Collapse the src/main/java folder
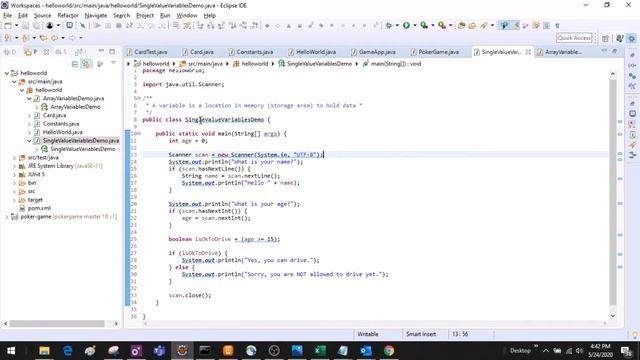 coord(14,82)
